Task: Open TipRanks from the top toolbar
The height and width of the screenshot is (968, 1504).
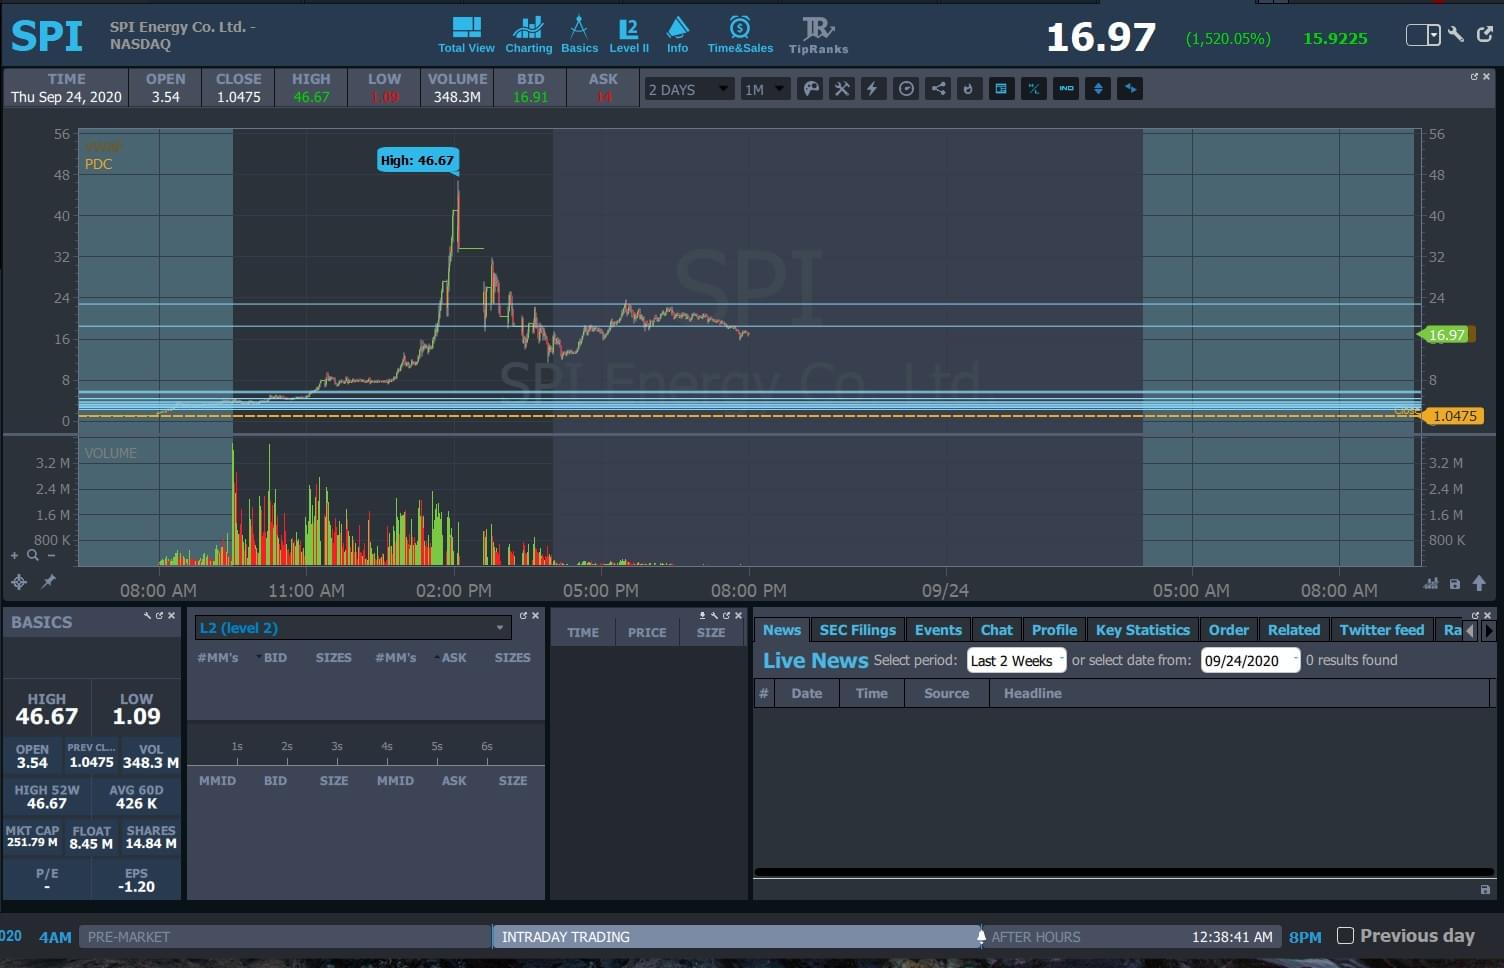Action: (817, 35)
